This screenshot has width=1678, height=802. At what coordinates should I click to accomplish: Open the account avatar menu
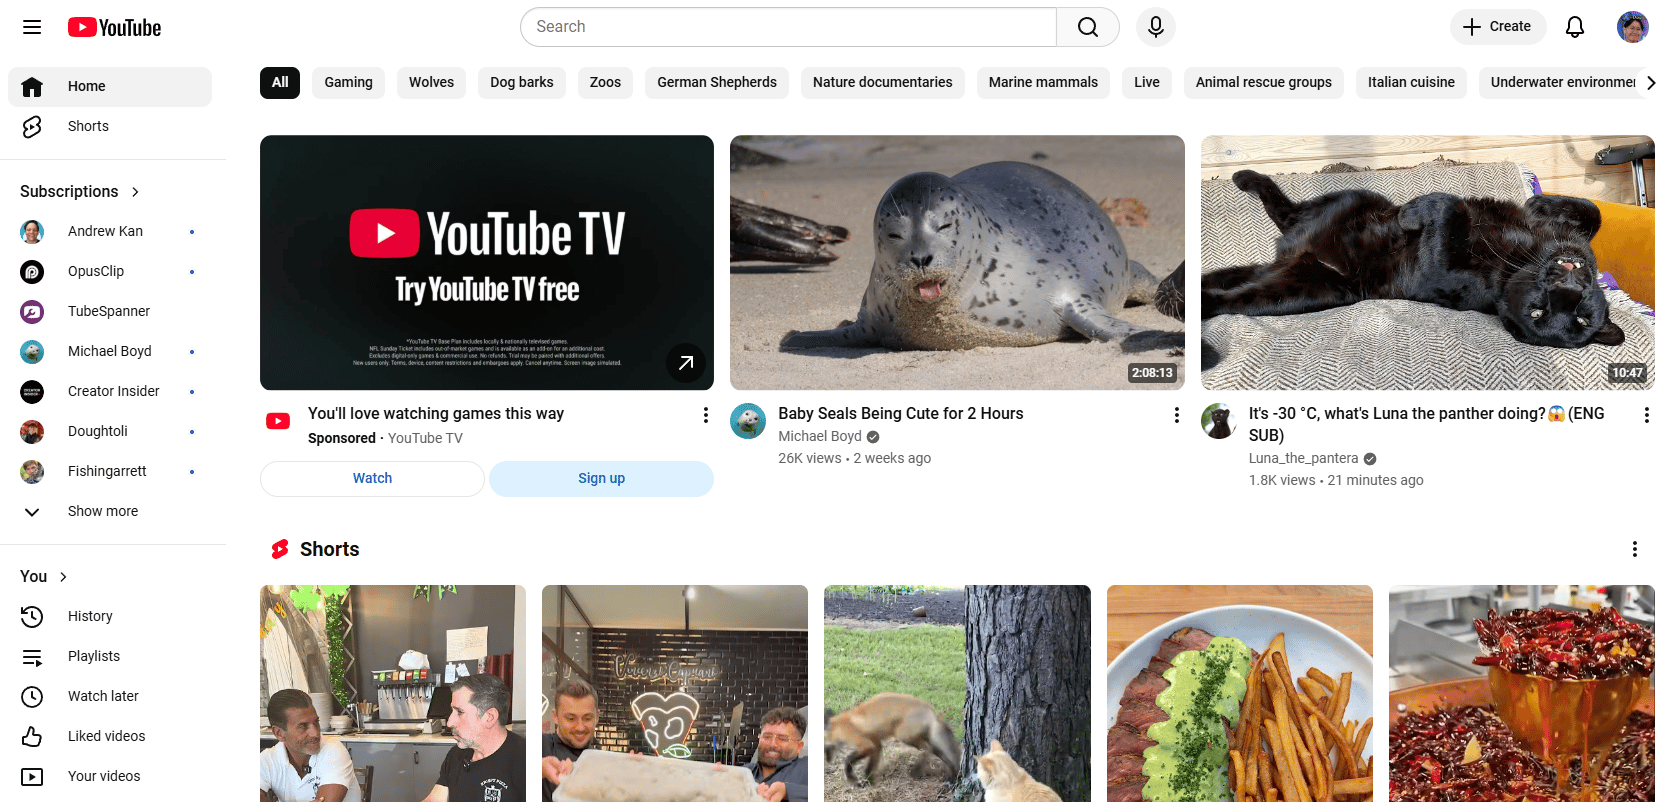pyautogui.click(x=1632, y=27)
